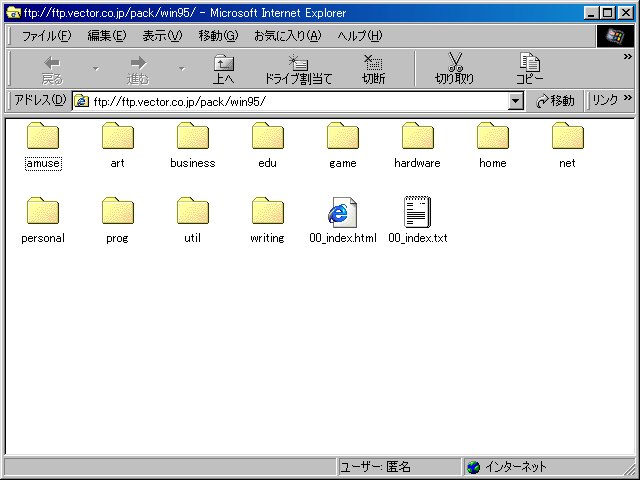This screenshot has height=480, width=640.
Task: Open the 移動(G) menu
Action: pyautogui.click(x=218, y=36)
